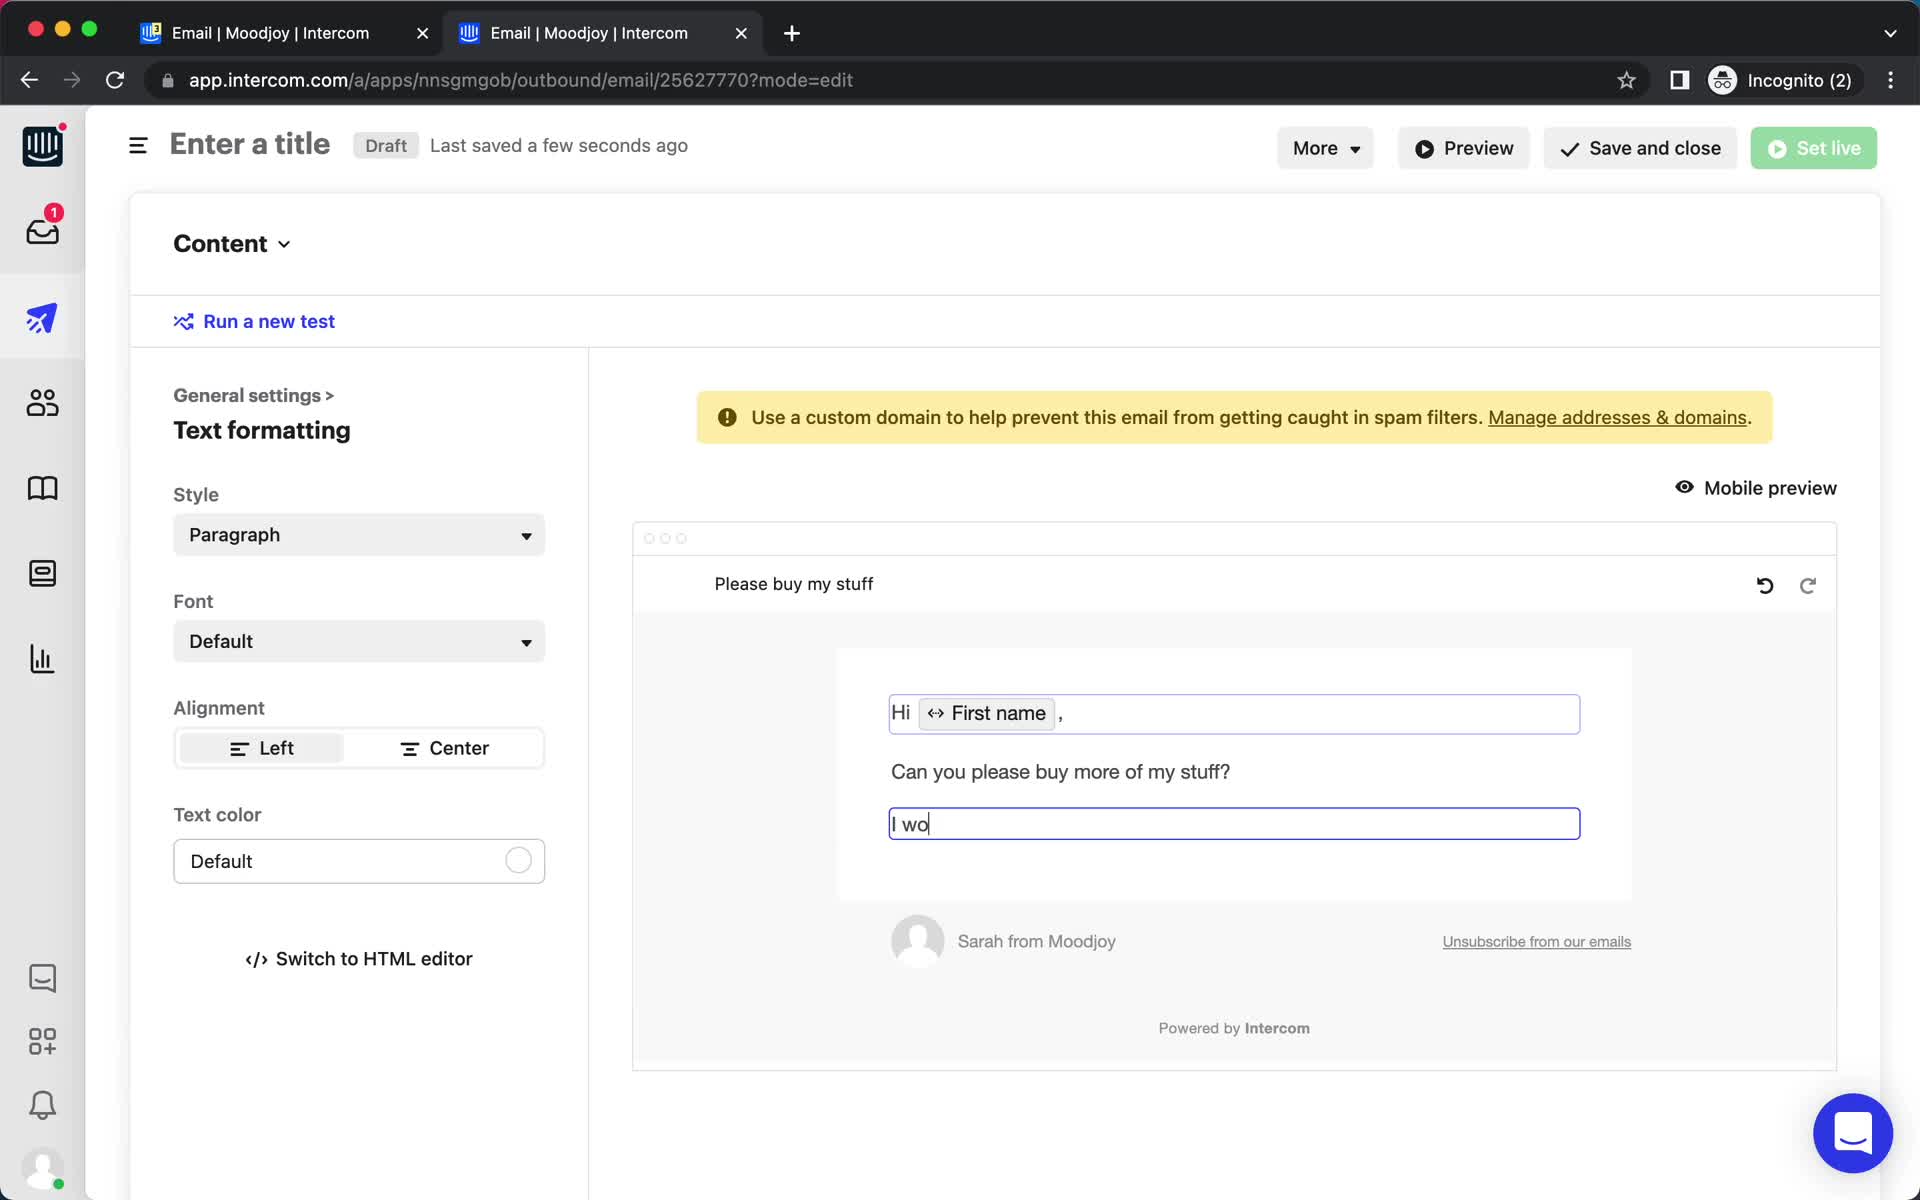Open the Font default dropdown
The width and height of the screenshot is (1920, 1200).
(x=358, y=641)
